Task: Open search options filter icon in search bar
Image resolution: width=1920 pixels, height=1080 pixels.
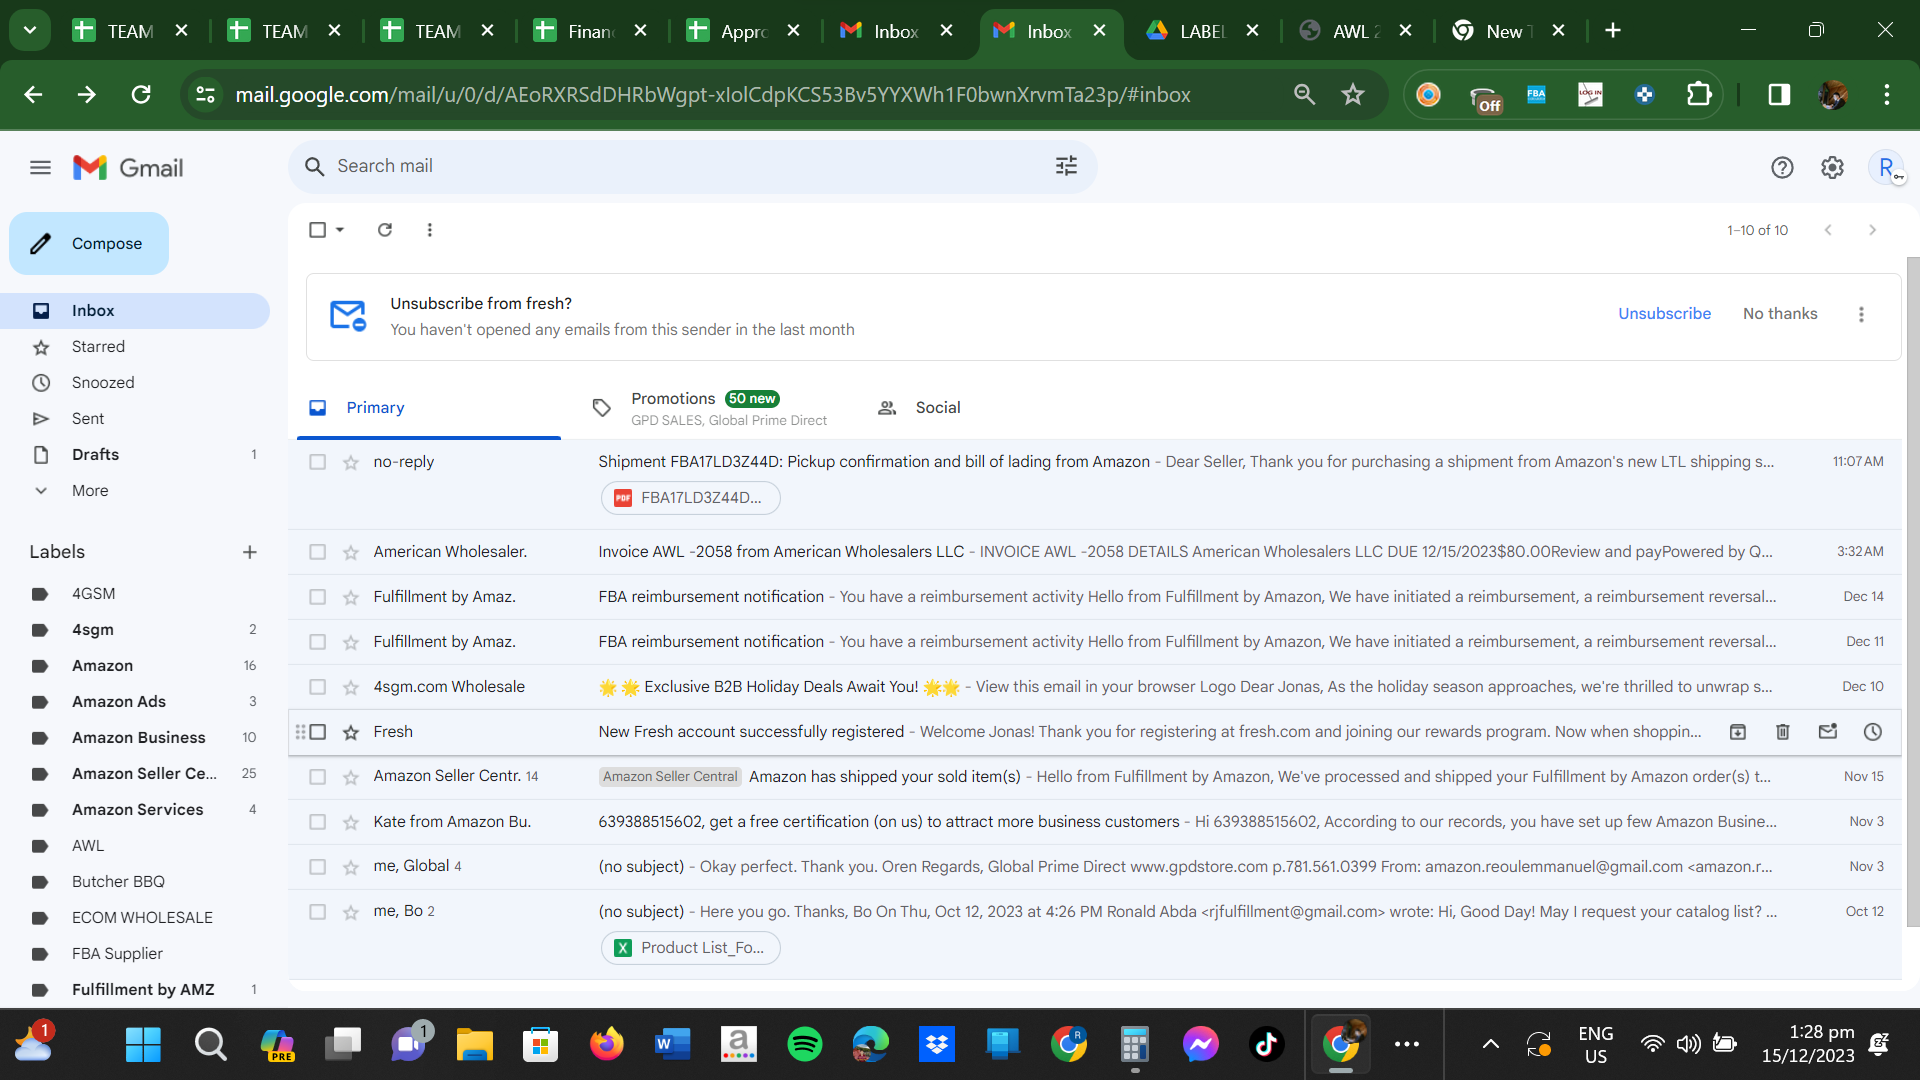Action: [1066, 166]
